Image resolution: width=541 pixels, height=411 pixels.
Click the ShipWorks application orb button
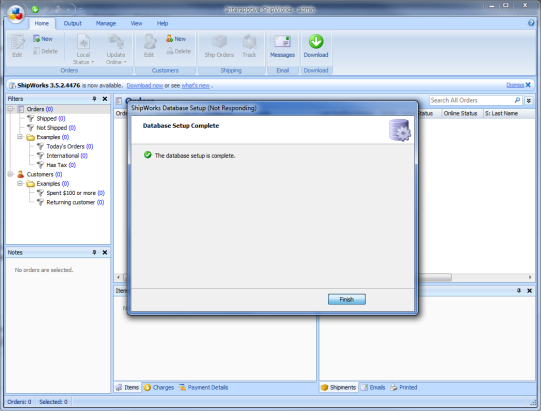click(x=16, y=14)
